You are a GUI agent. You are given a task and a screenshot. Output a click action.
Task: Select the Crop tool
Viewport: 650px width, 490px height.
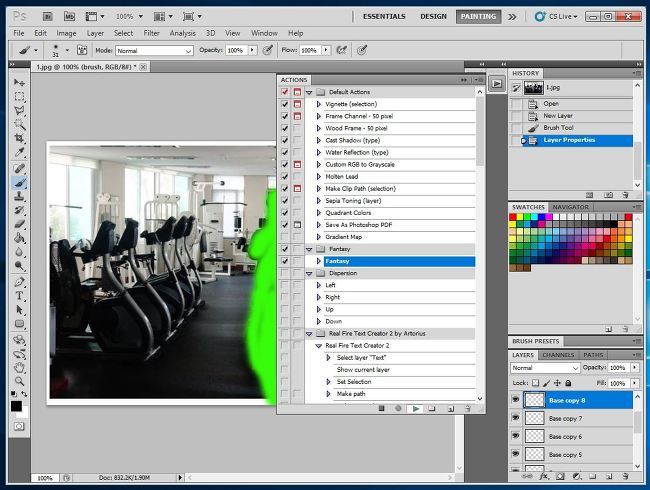click(19, 138)
